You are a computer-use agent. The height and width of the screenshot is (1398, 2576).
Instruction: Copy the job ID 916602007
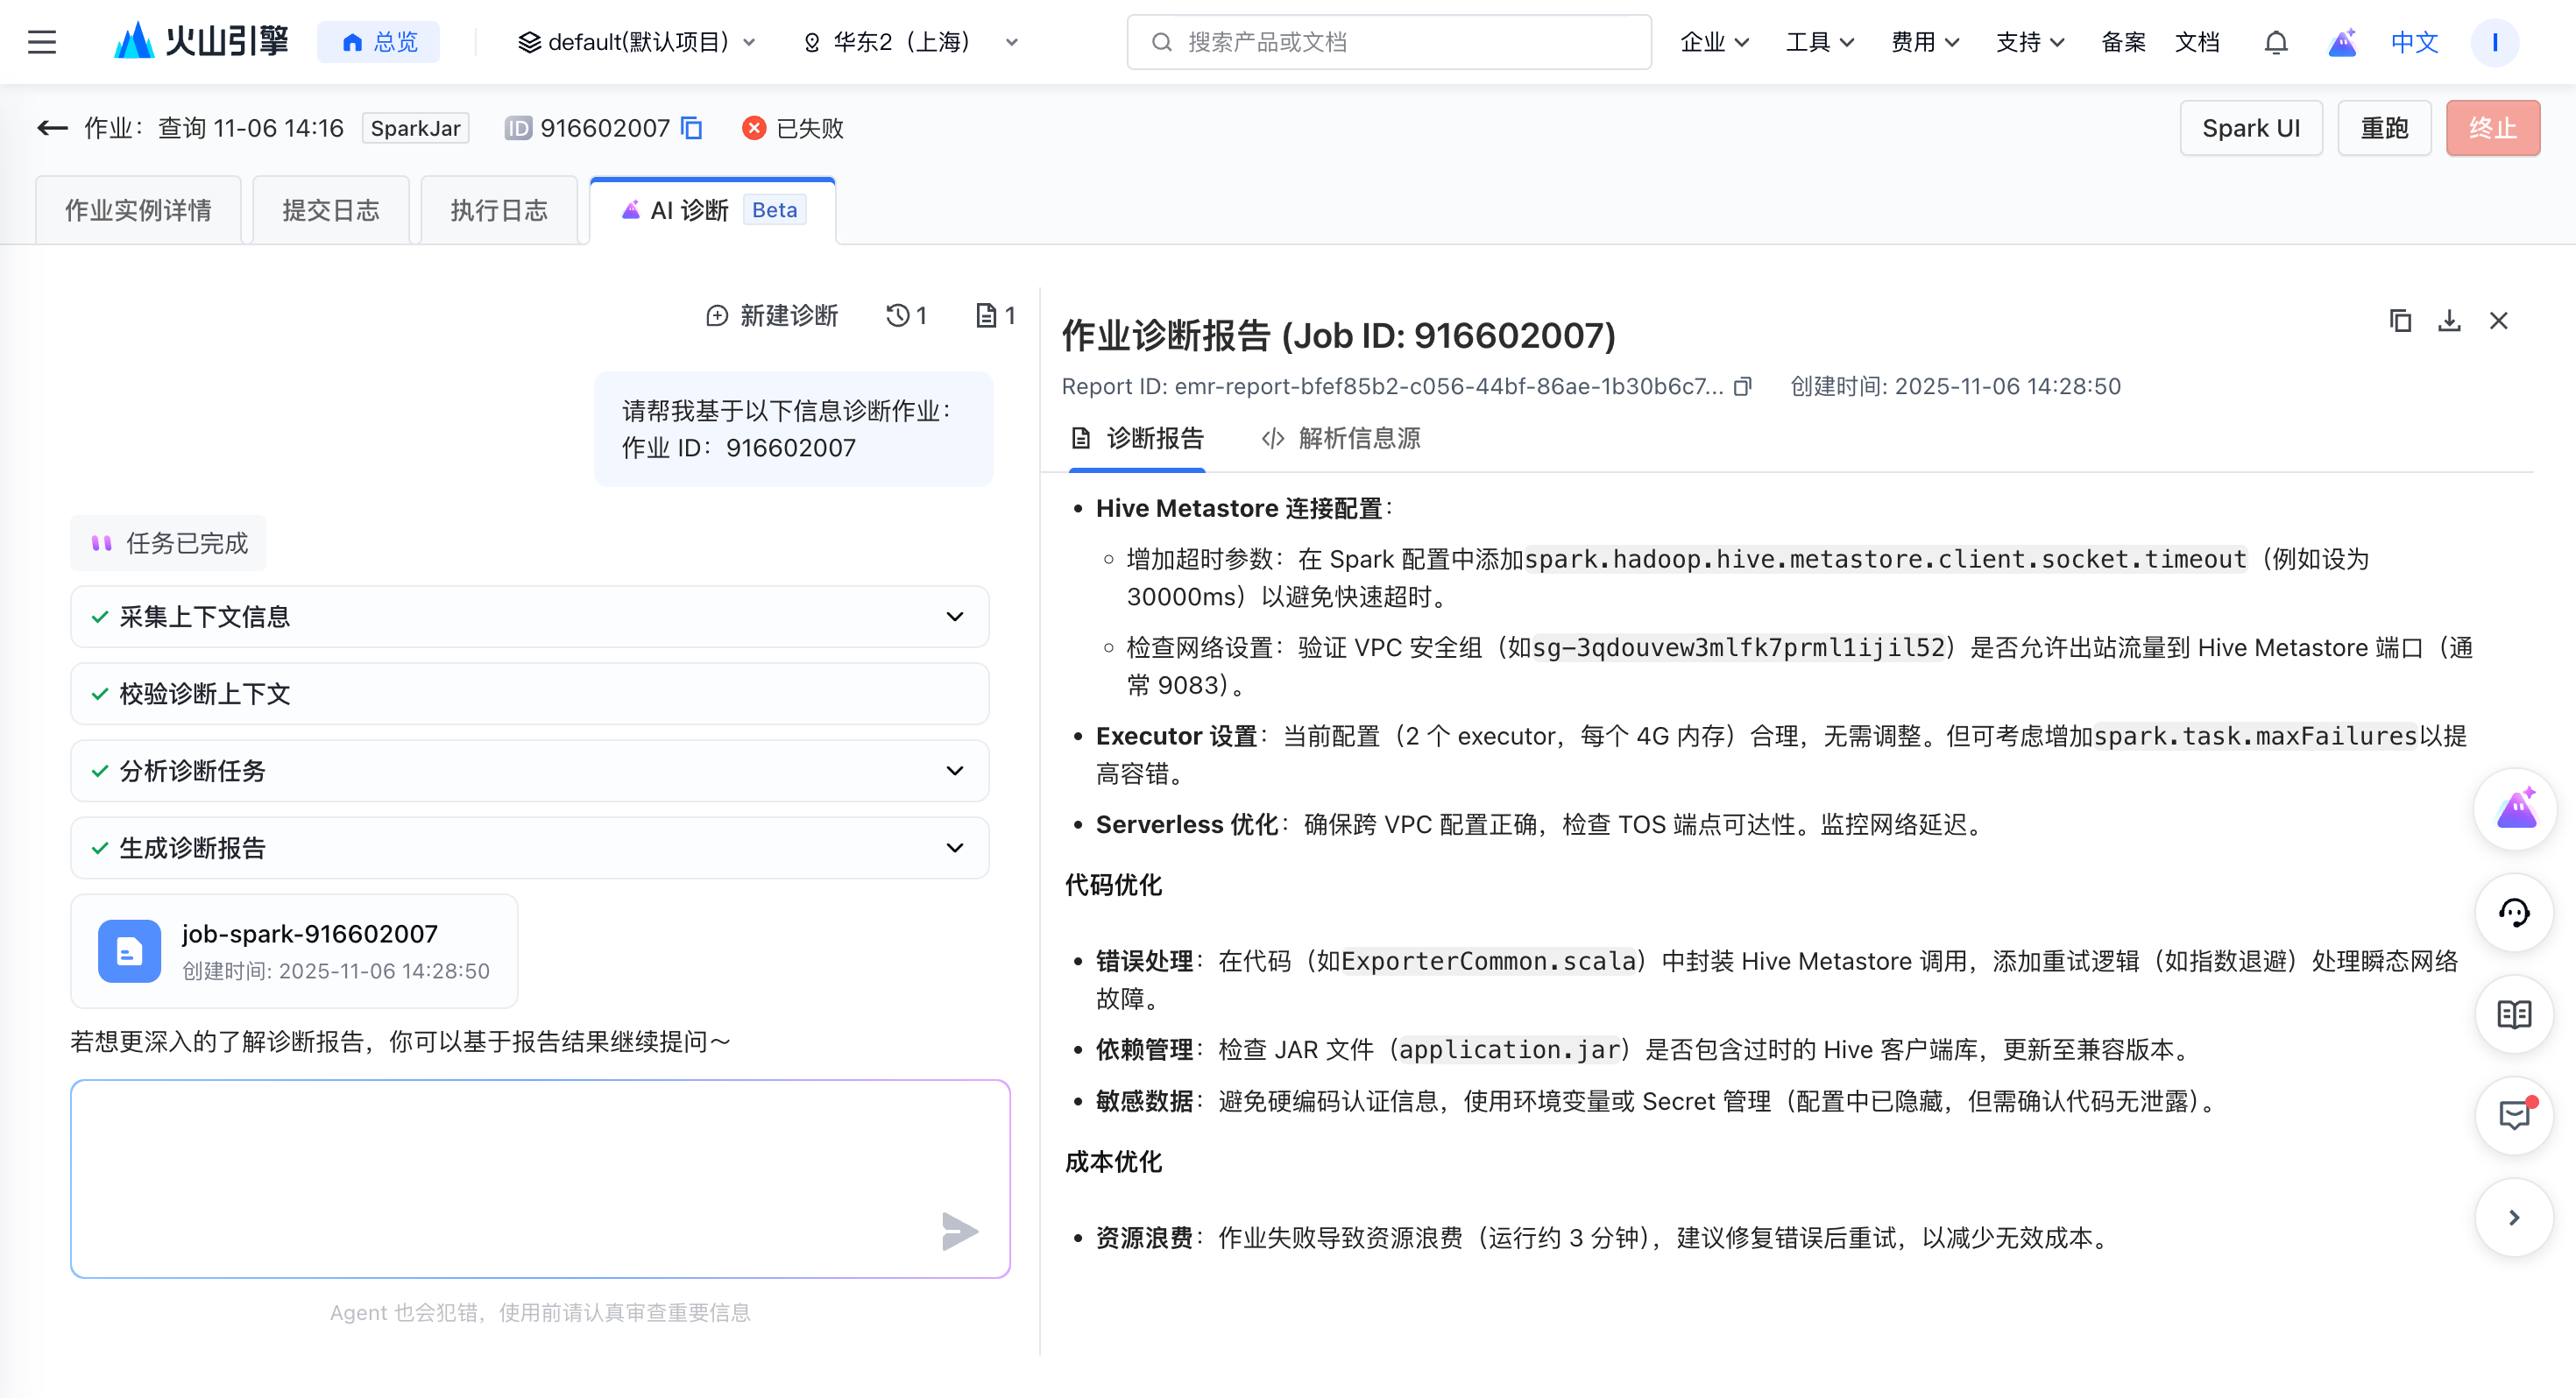tap(691, 128)
